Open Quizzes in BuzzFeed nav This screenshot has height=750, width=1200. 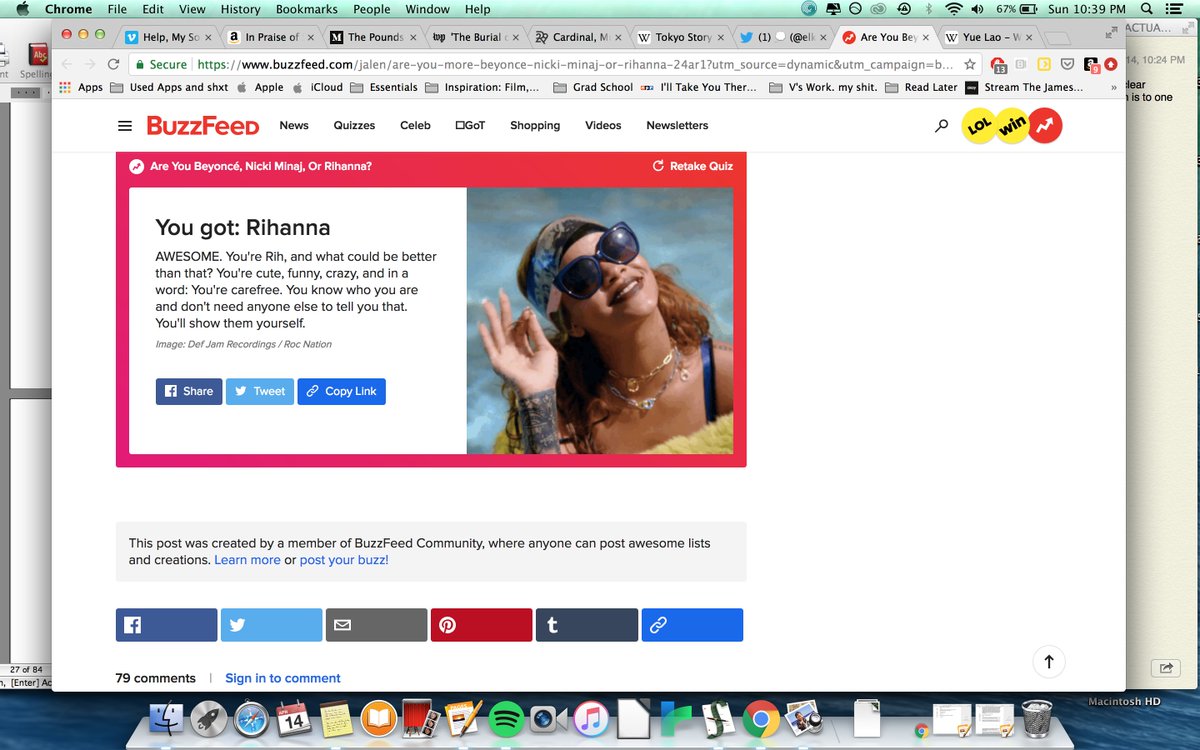click(x=354, y=126)
